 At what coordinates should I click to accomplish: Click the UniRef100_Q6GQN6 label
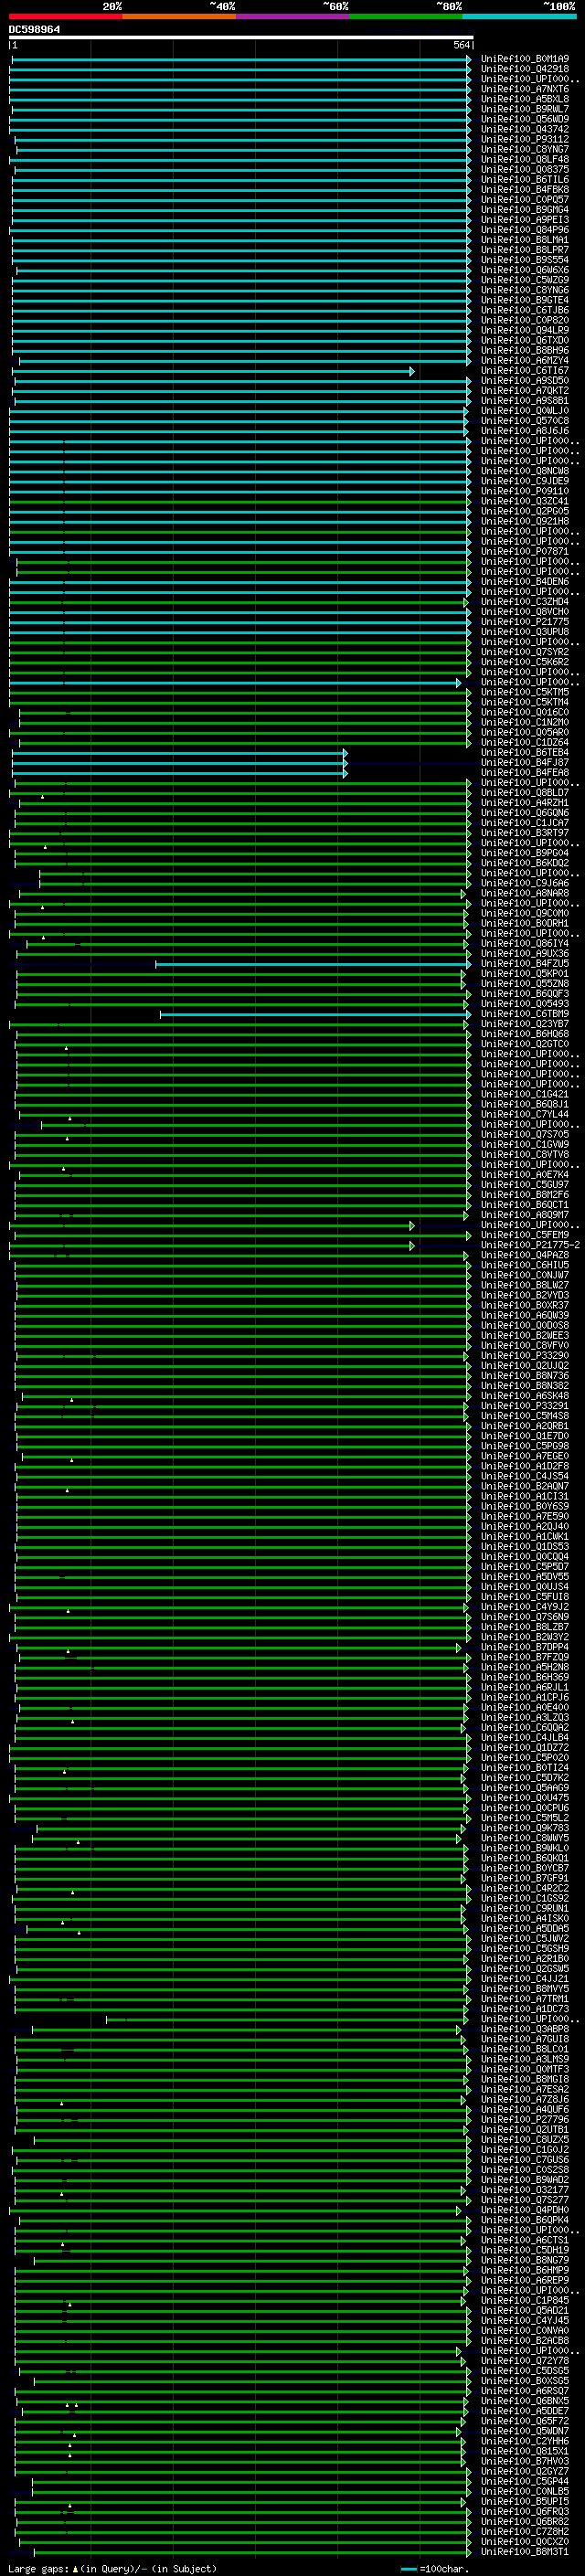click(524, 813)
